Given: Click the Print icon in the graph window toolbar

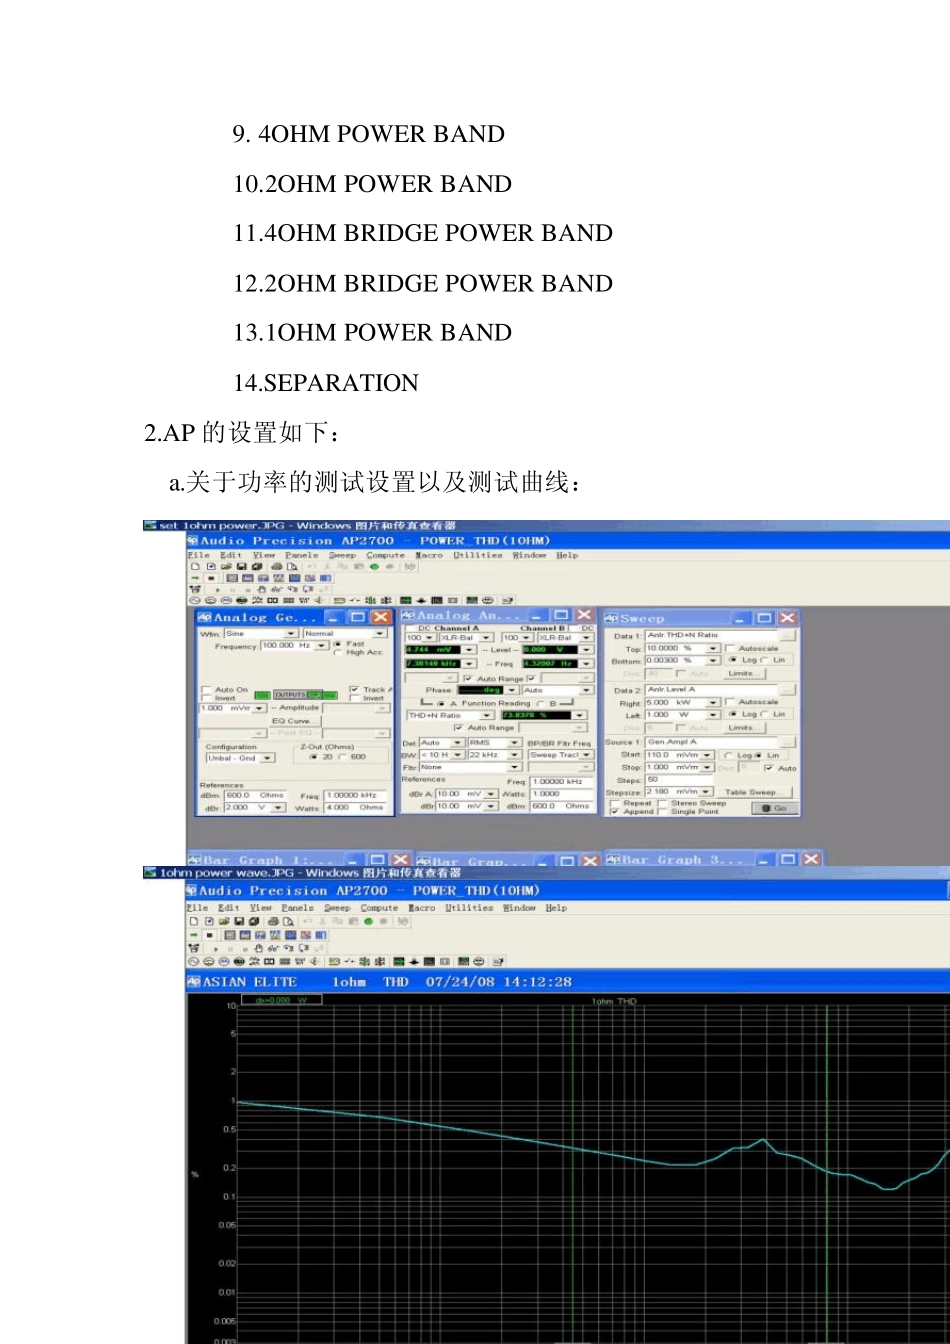Looking at the screenshot, I should point(273,921).
